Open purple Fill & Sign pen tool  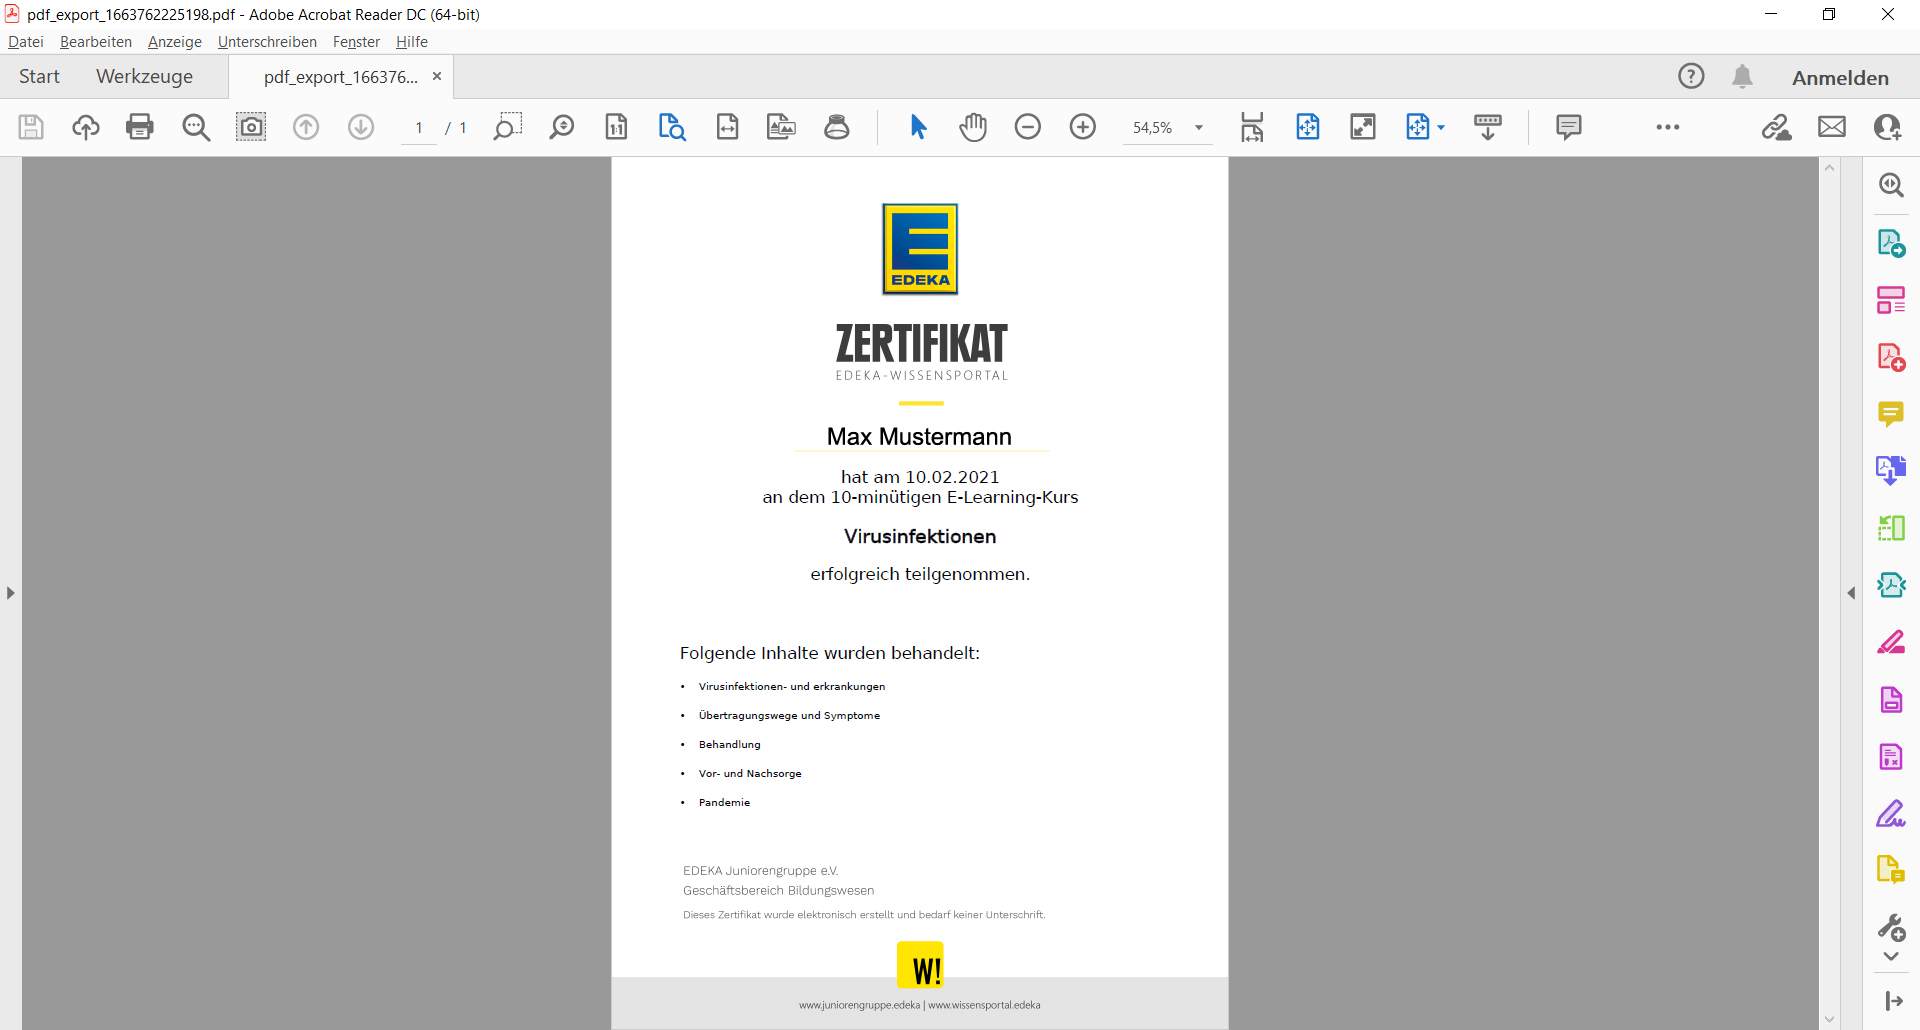[1891, 814]
